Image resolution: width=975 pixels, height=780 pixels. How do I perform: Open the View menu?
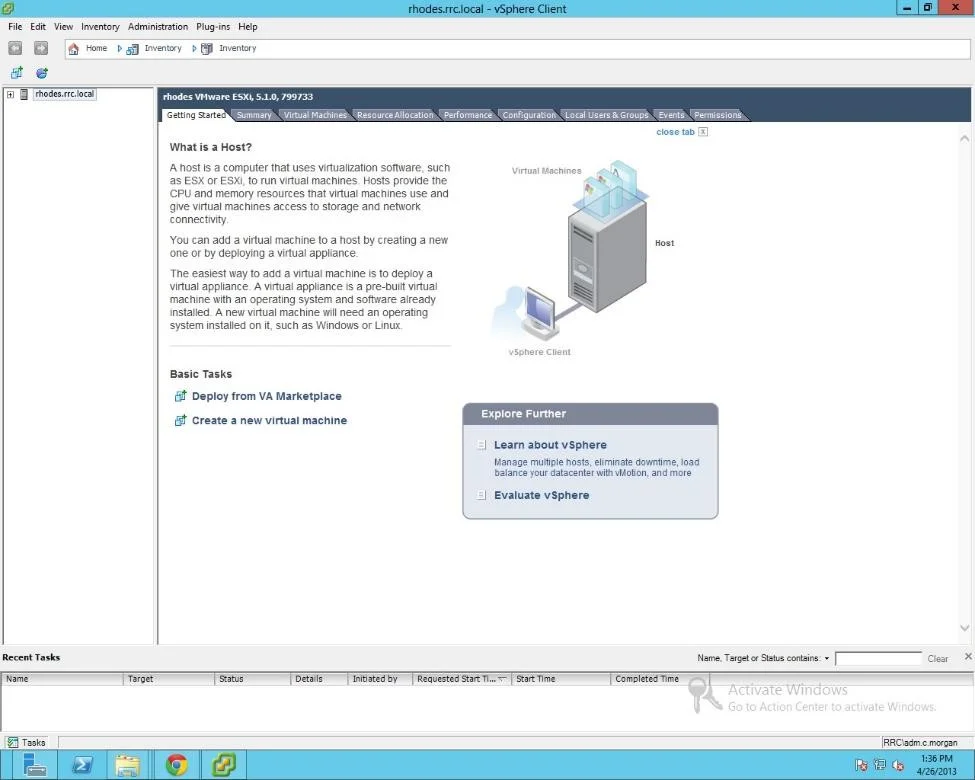pyautogui.click(x=63, y=27)
